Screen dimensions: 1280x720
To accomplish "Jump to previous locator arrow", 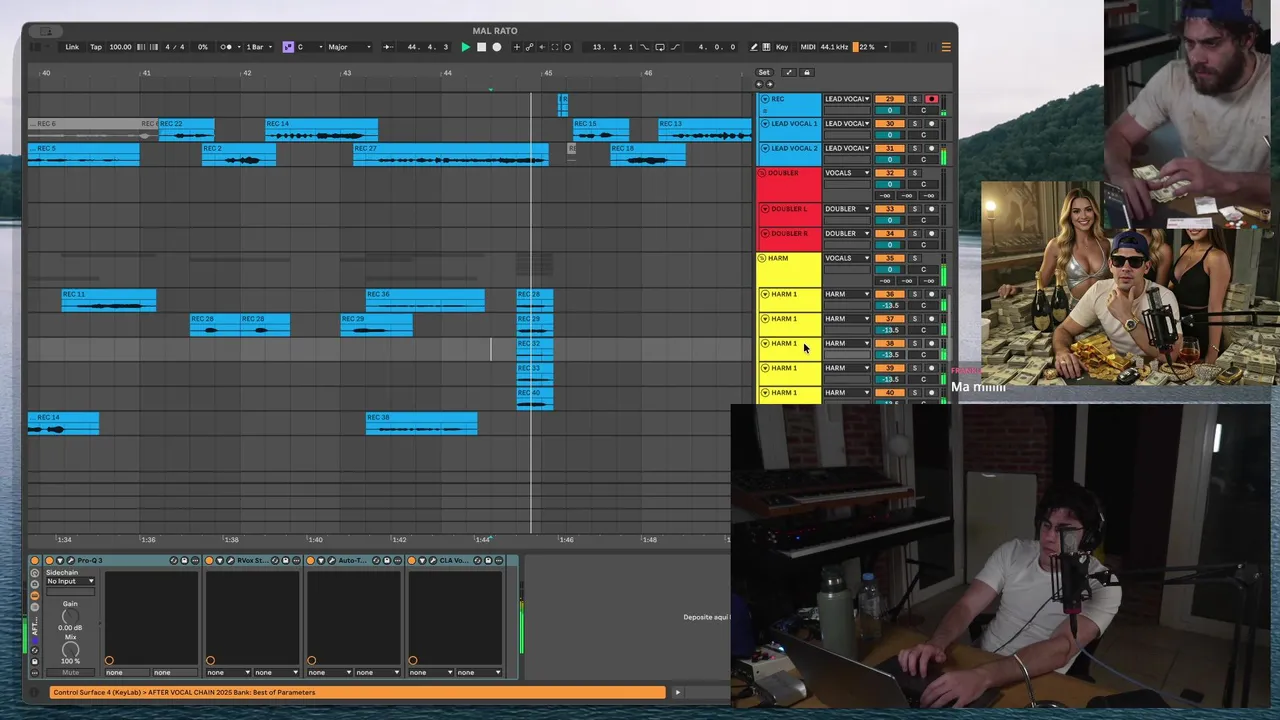I will click(x=759, y=84).
